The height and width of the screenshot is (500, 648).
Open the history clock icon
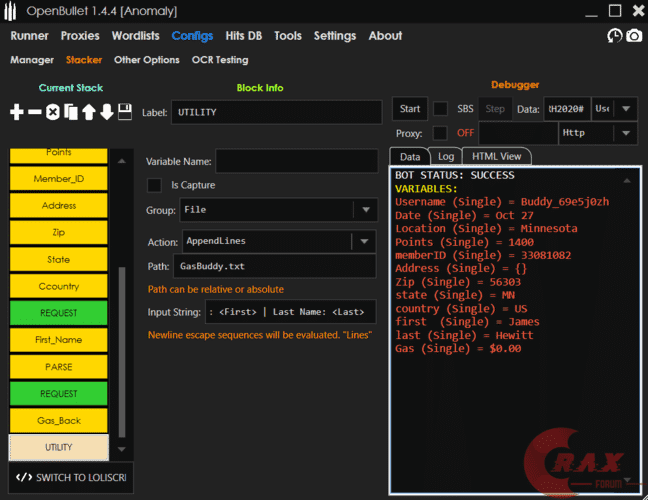pos(615,36)
